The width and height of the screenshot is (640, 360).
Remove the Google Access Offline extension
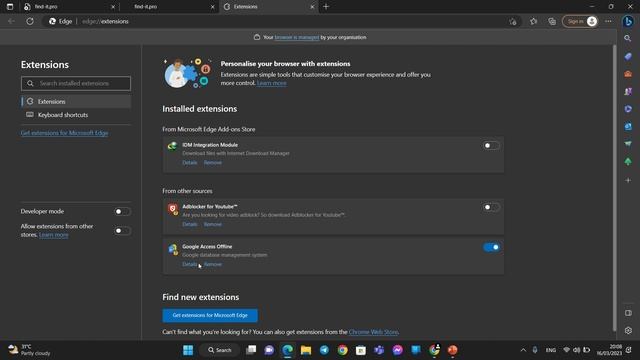pyautogui.click(x=213, y=264)
